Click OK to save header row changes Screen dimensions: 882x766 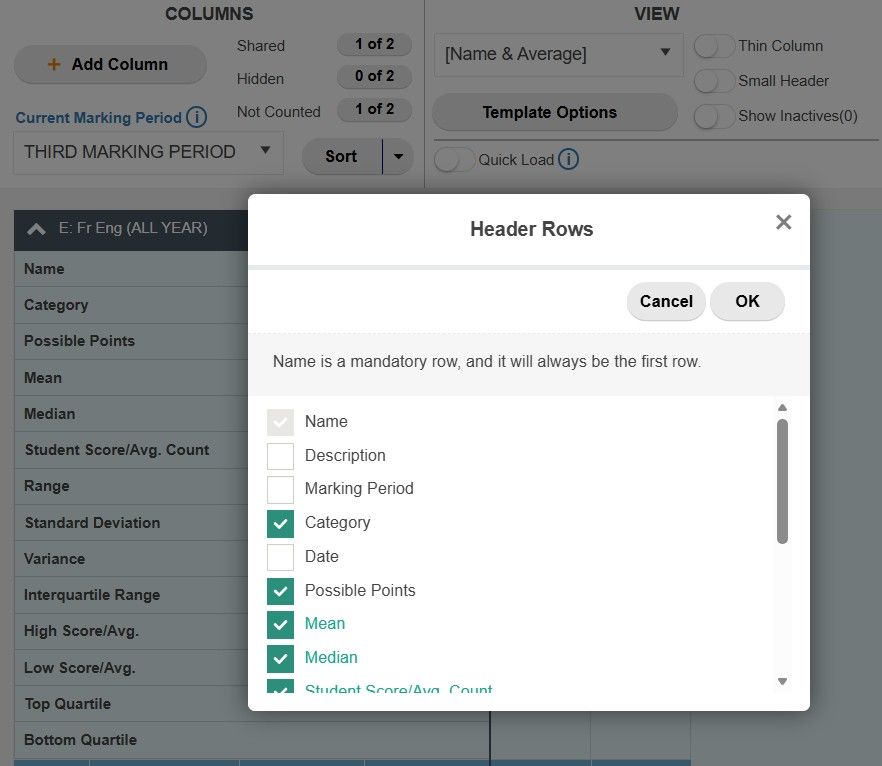point(747,301)
